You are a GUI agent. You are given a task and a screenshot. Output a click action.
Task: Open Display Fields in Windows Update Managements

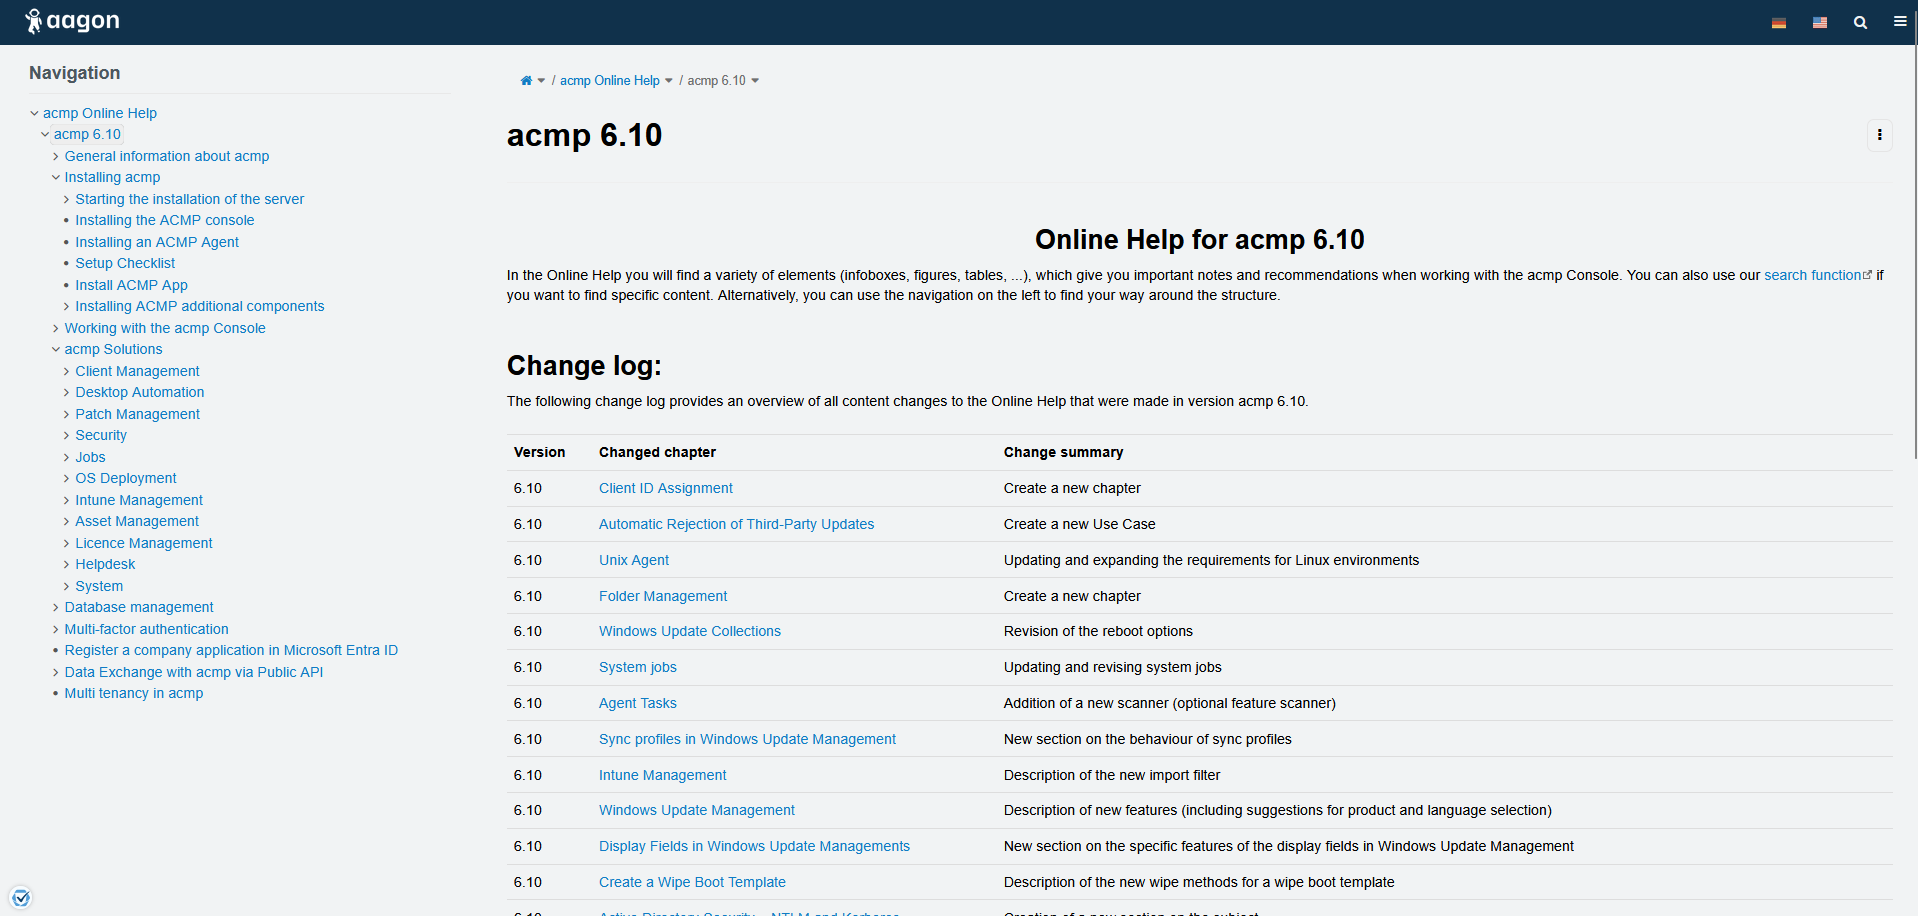[x=755, y=846]
